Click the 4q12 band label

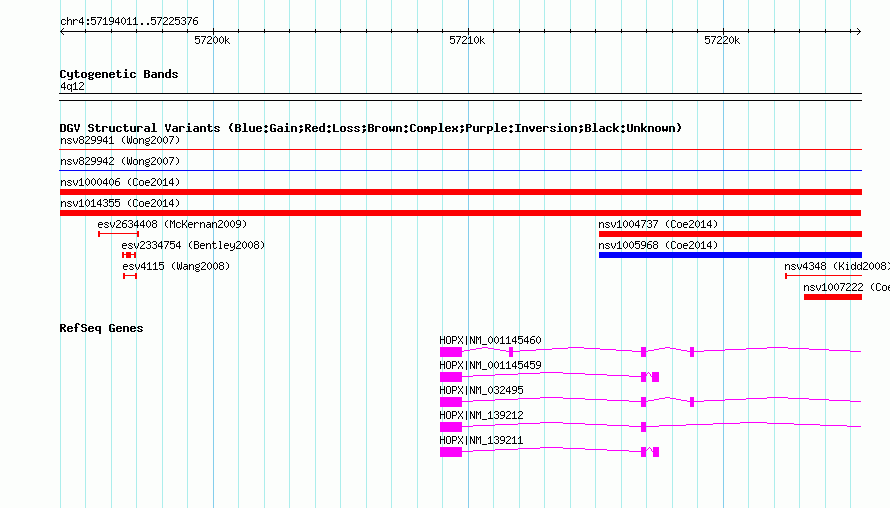[x=72, y=86]
